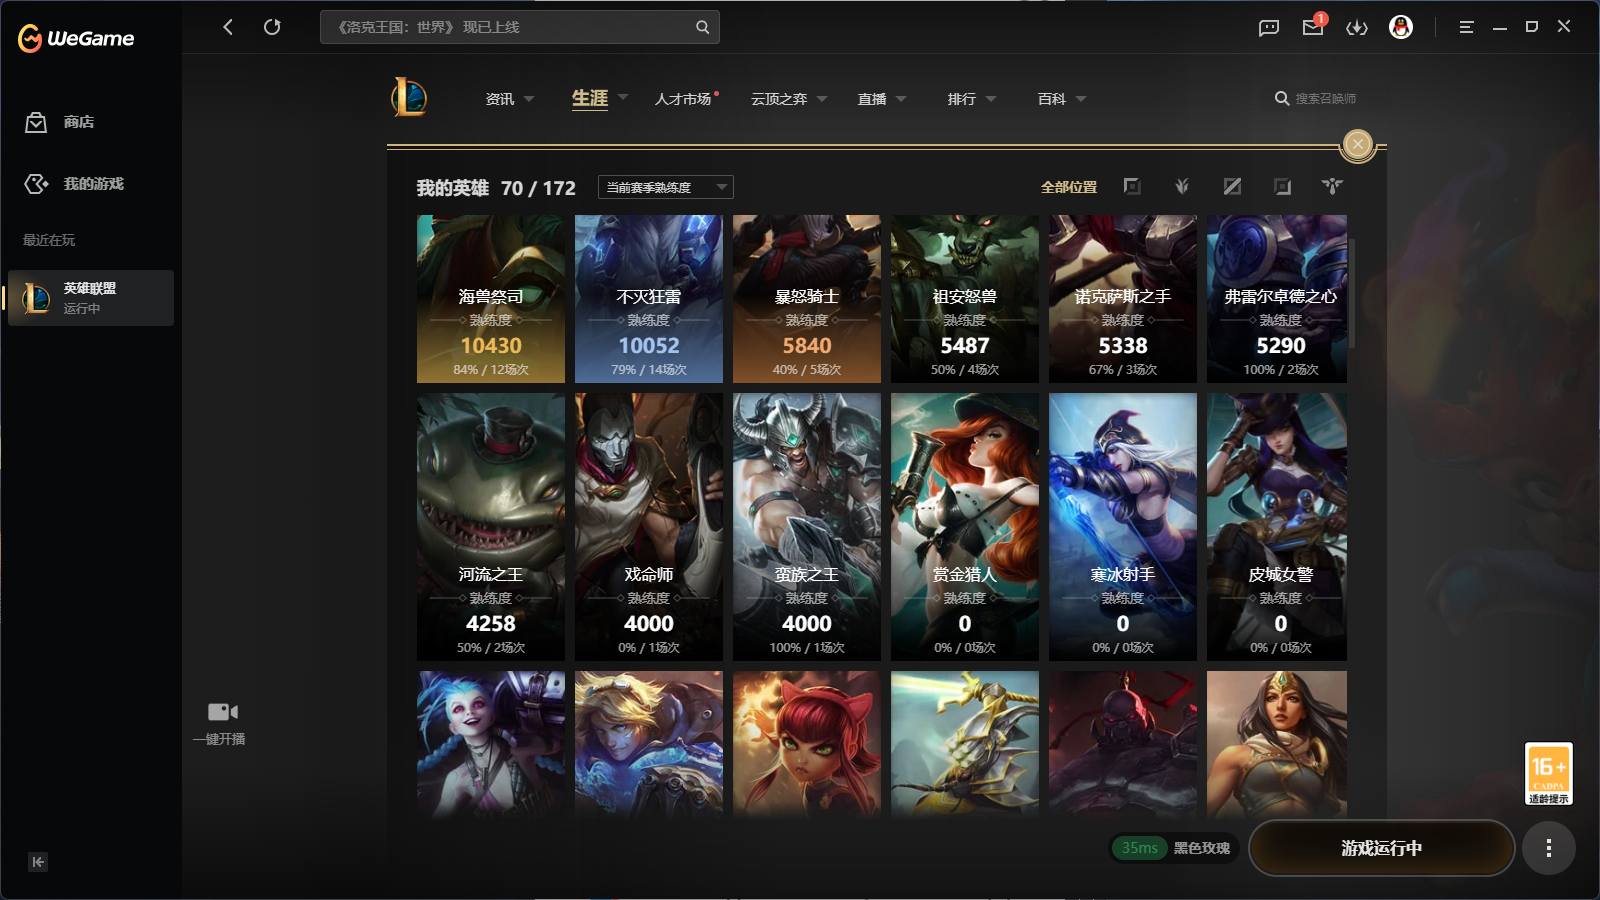Open the 诺克萨斯之手 hero card
Viewport: 1600px width, 900px height.
(1123, 299)
